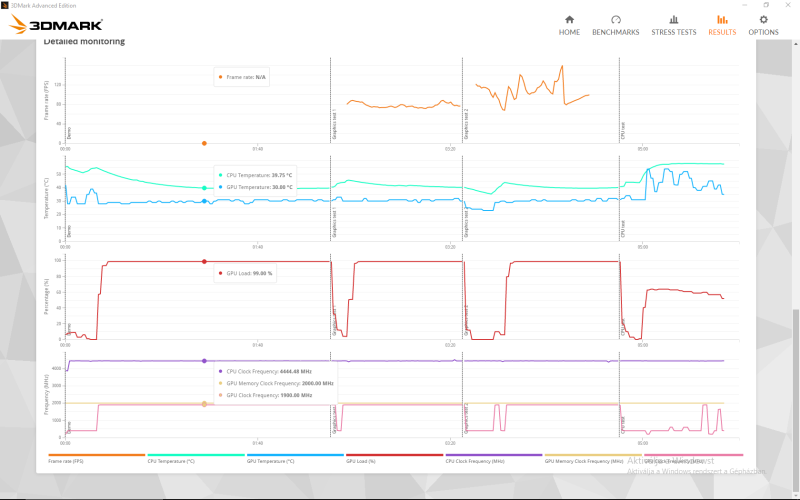Click the 05:00 time label under frequency chart

pos(643,443)
